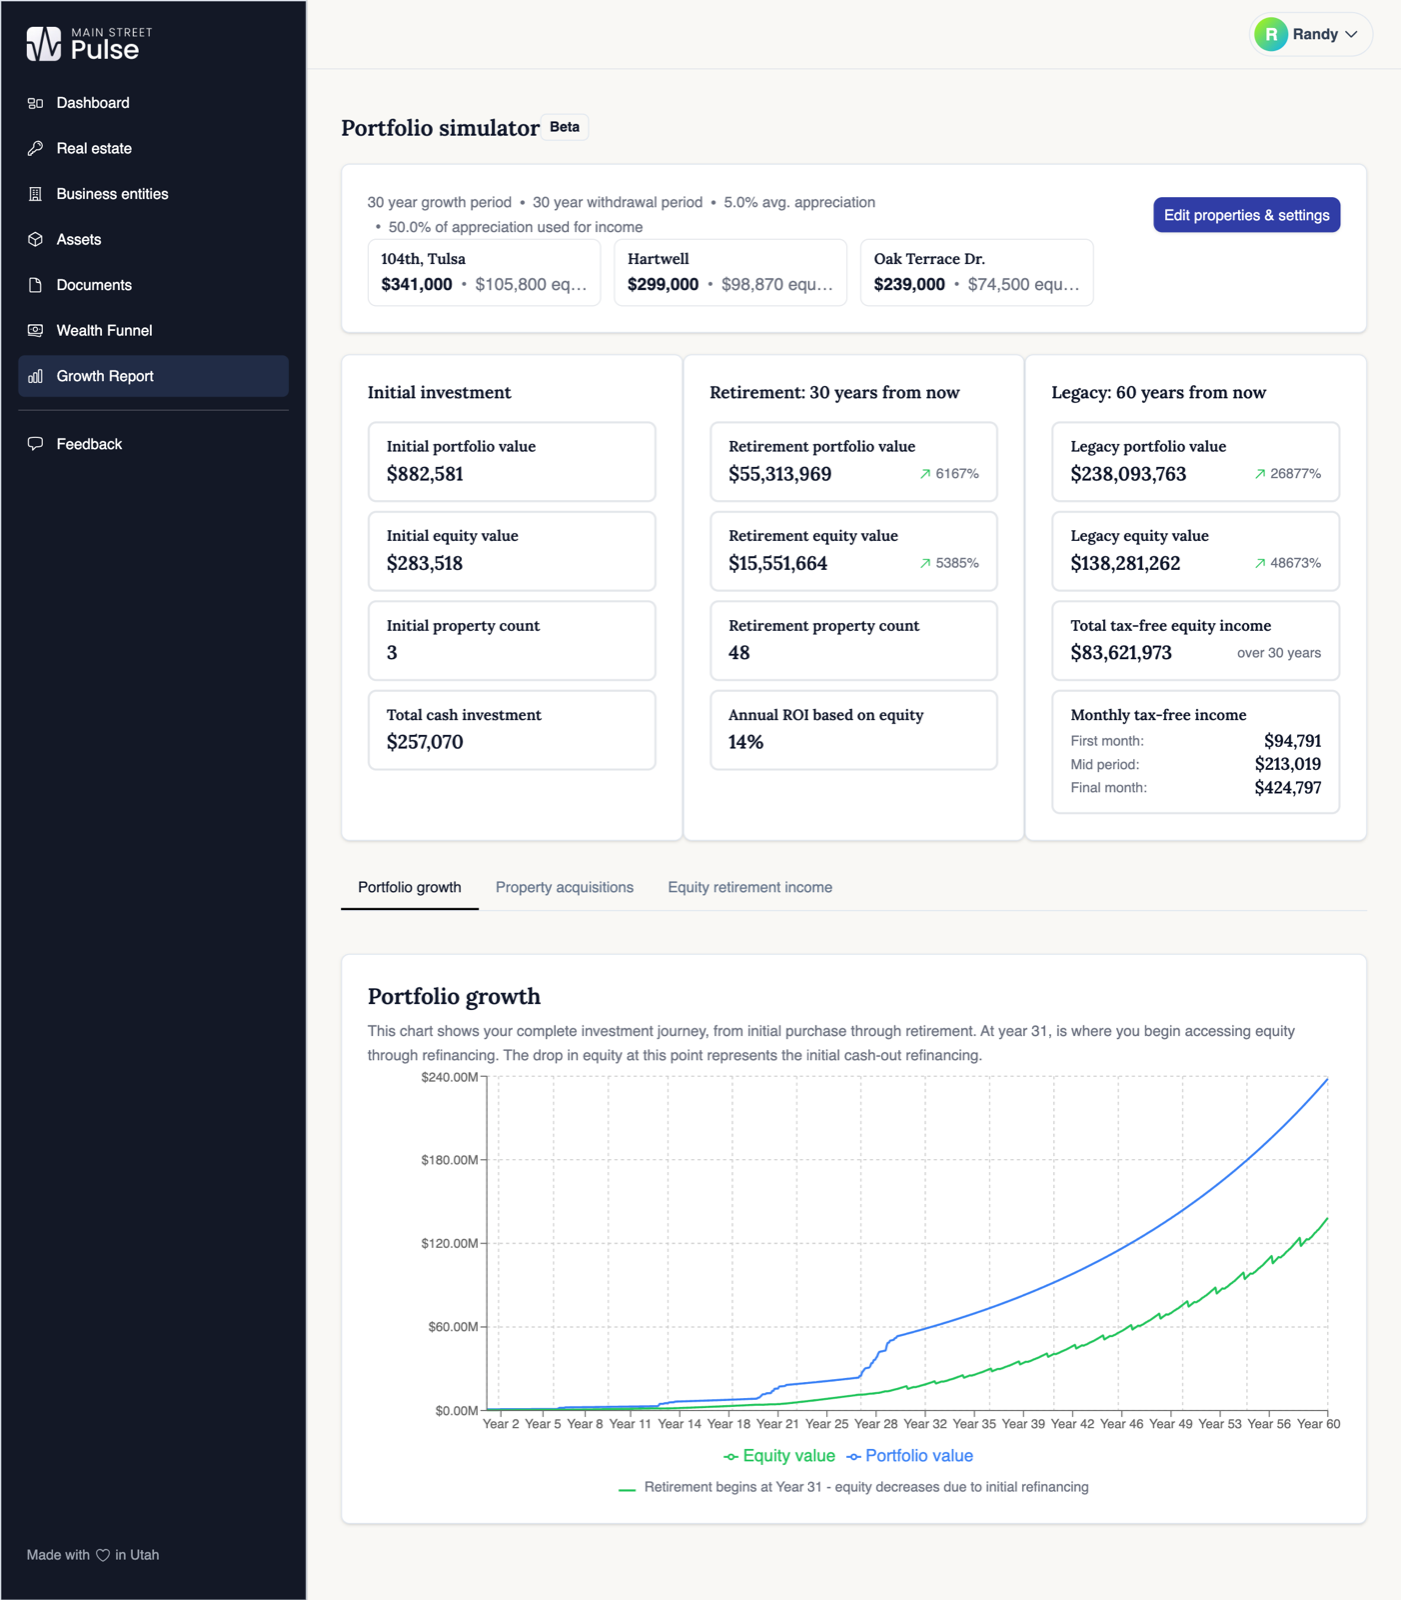Click the Made with love in Utah text

(93, 1555)
